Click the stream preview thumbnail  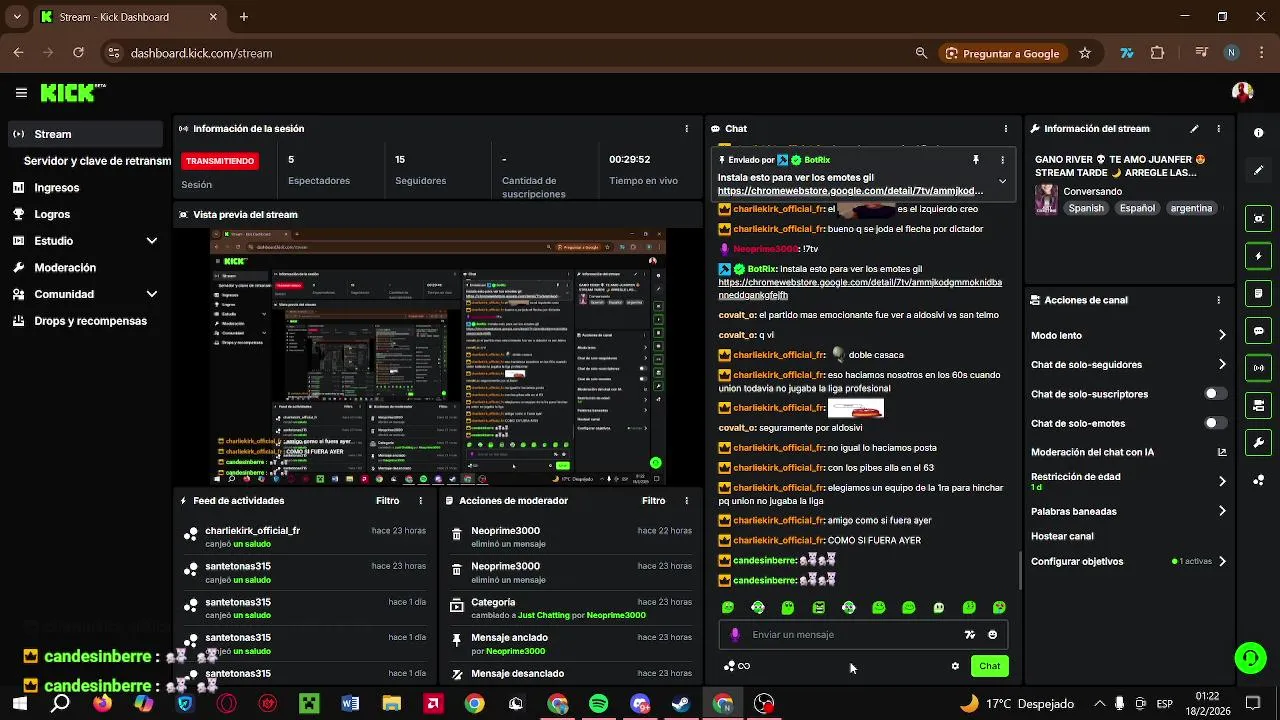tap(438, 357)
